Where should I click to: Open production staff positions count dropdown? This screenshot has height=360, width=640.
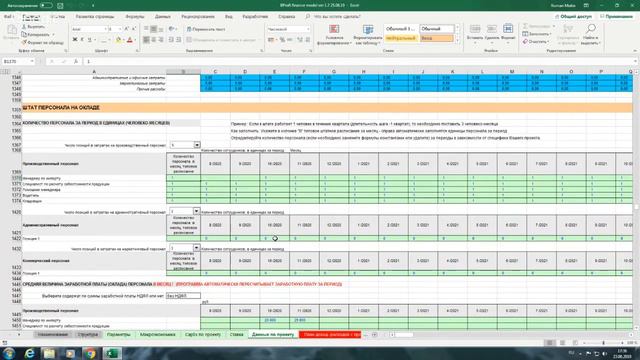[197, 145]
